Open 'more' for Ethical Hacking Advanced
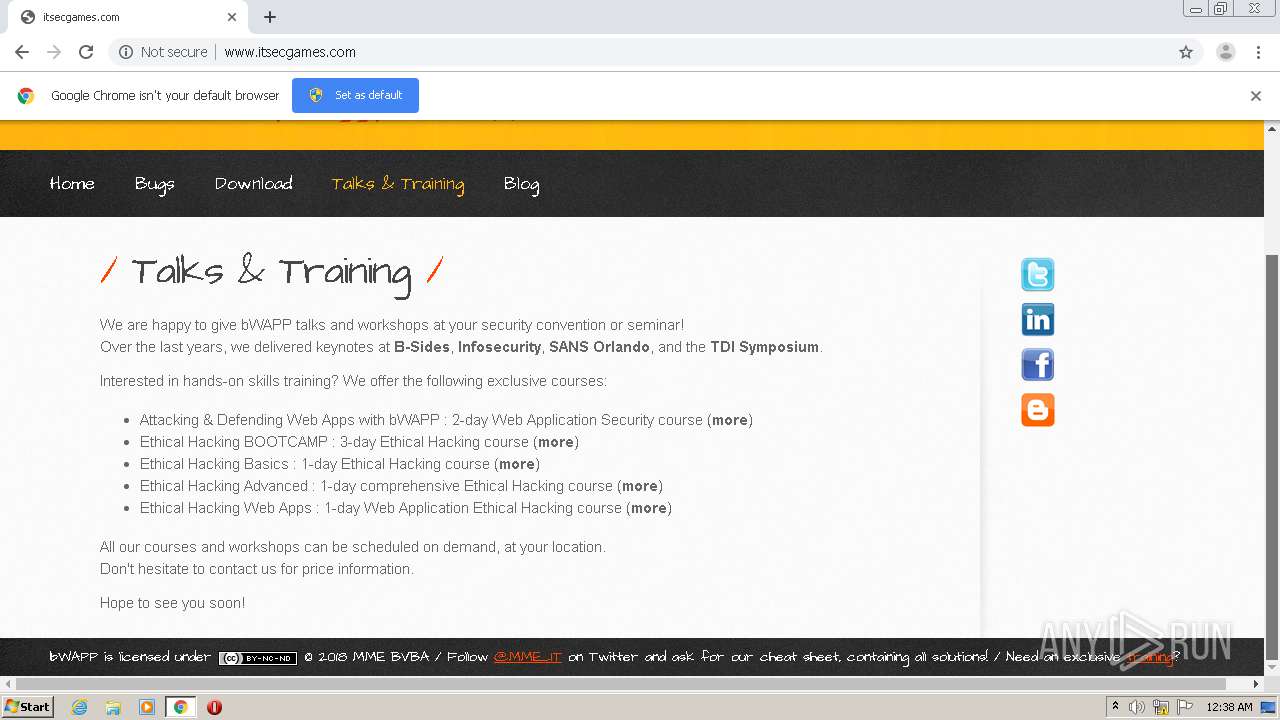This screenshot has width=1280, height=720. click(640, 486)
